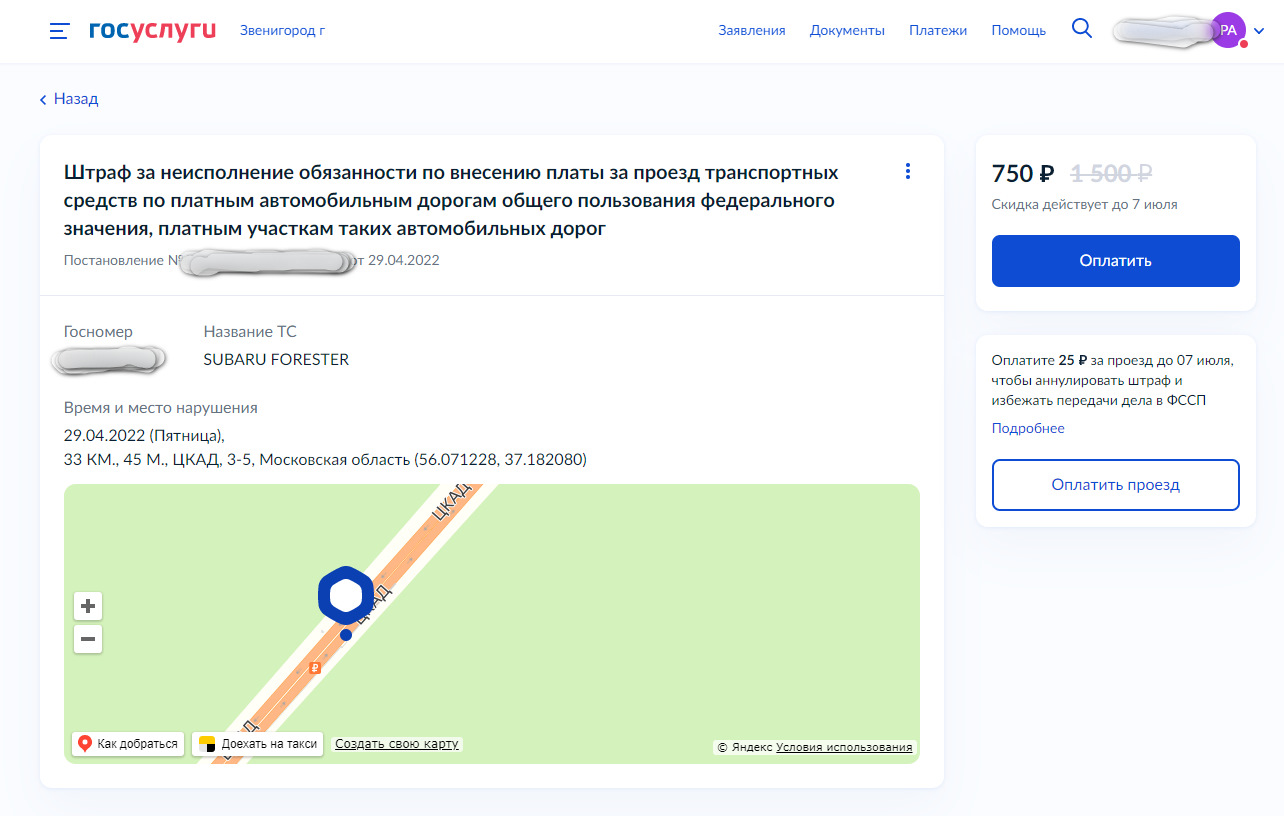Click the crossed-out 1 500 ₽ price
Viewport: 1284px width, 816px height.
[1111, 173]
